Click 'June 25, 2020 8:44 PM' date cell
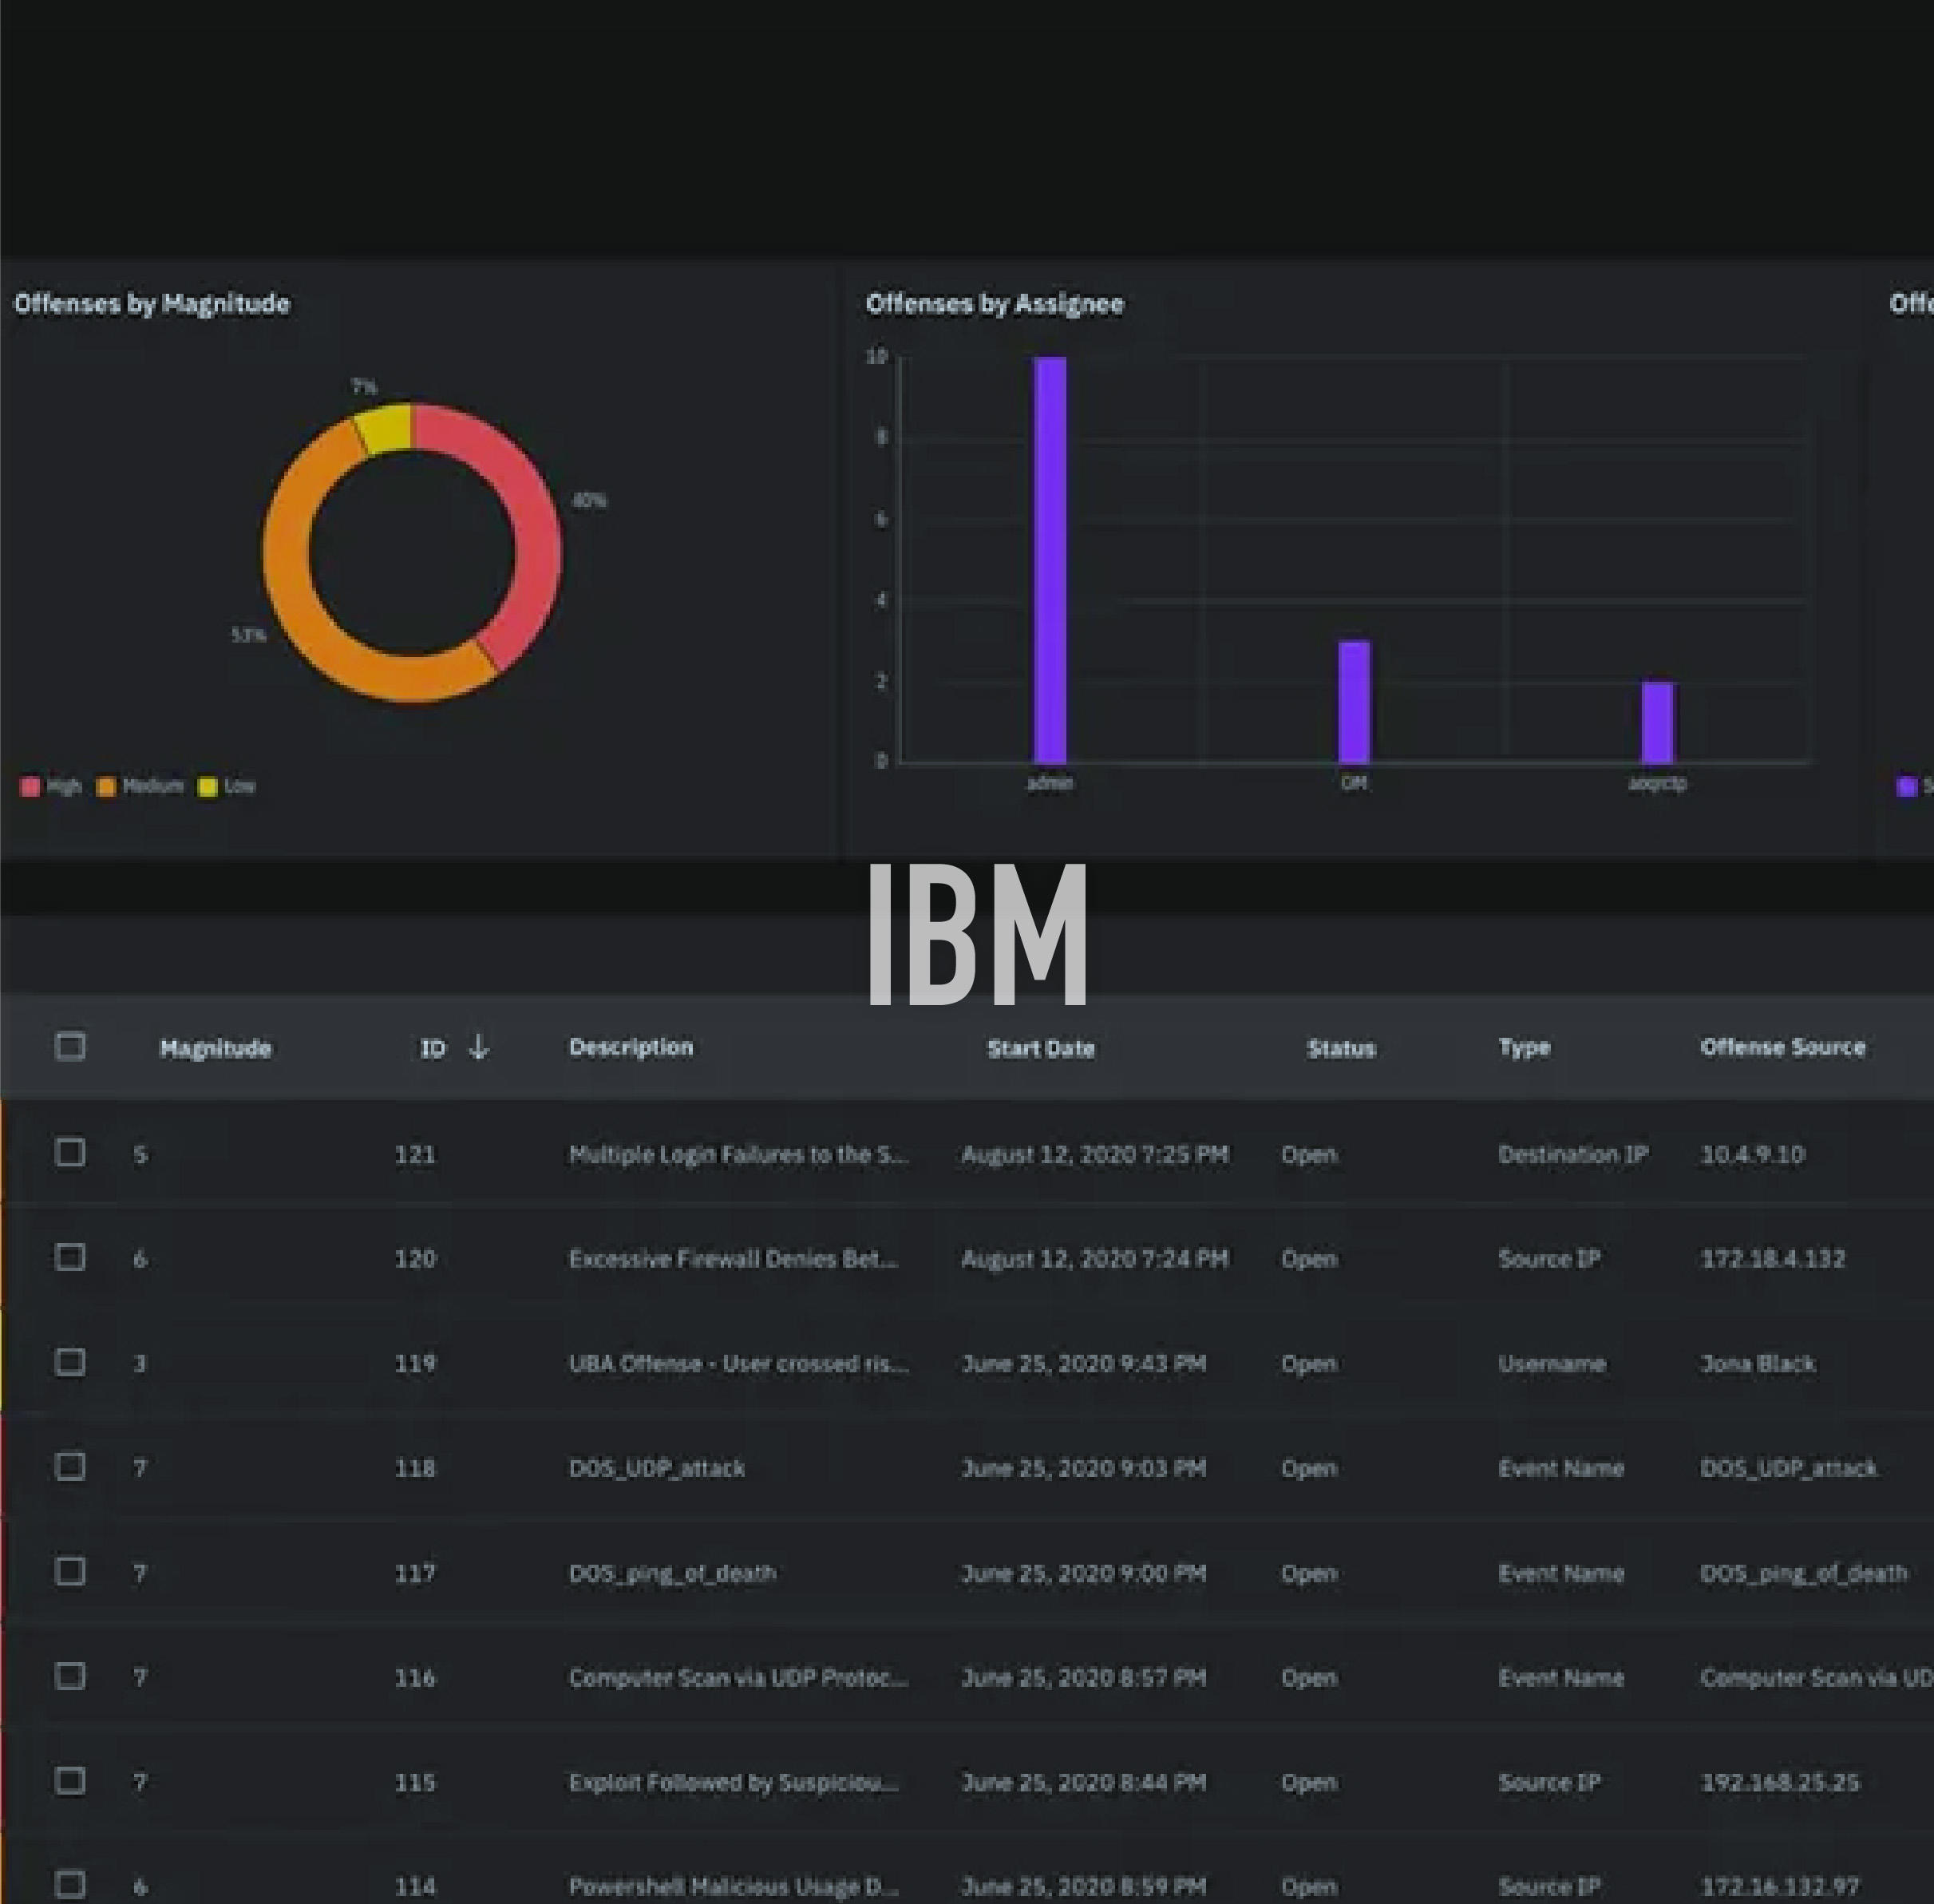This screenshot has width=1934, height=1904. [1083, 1782]
